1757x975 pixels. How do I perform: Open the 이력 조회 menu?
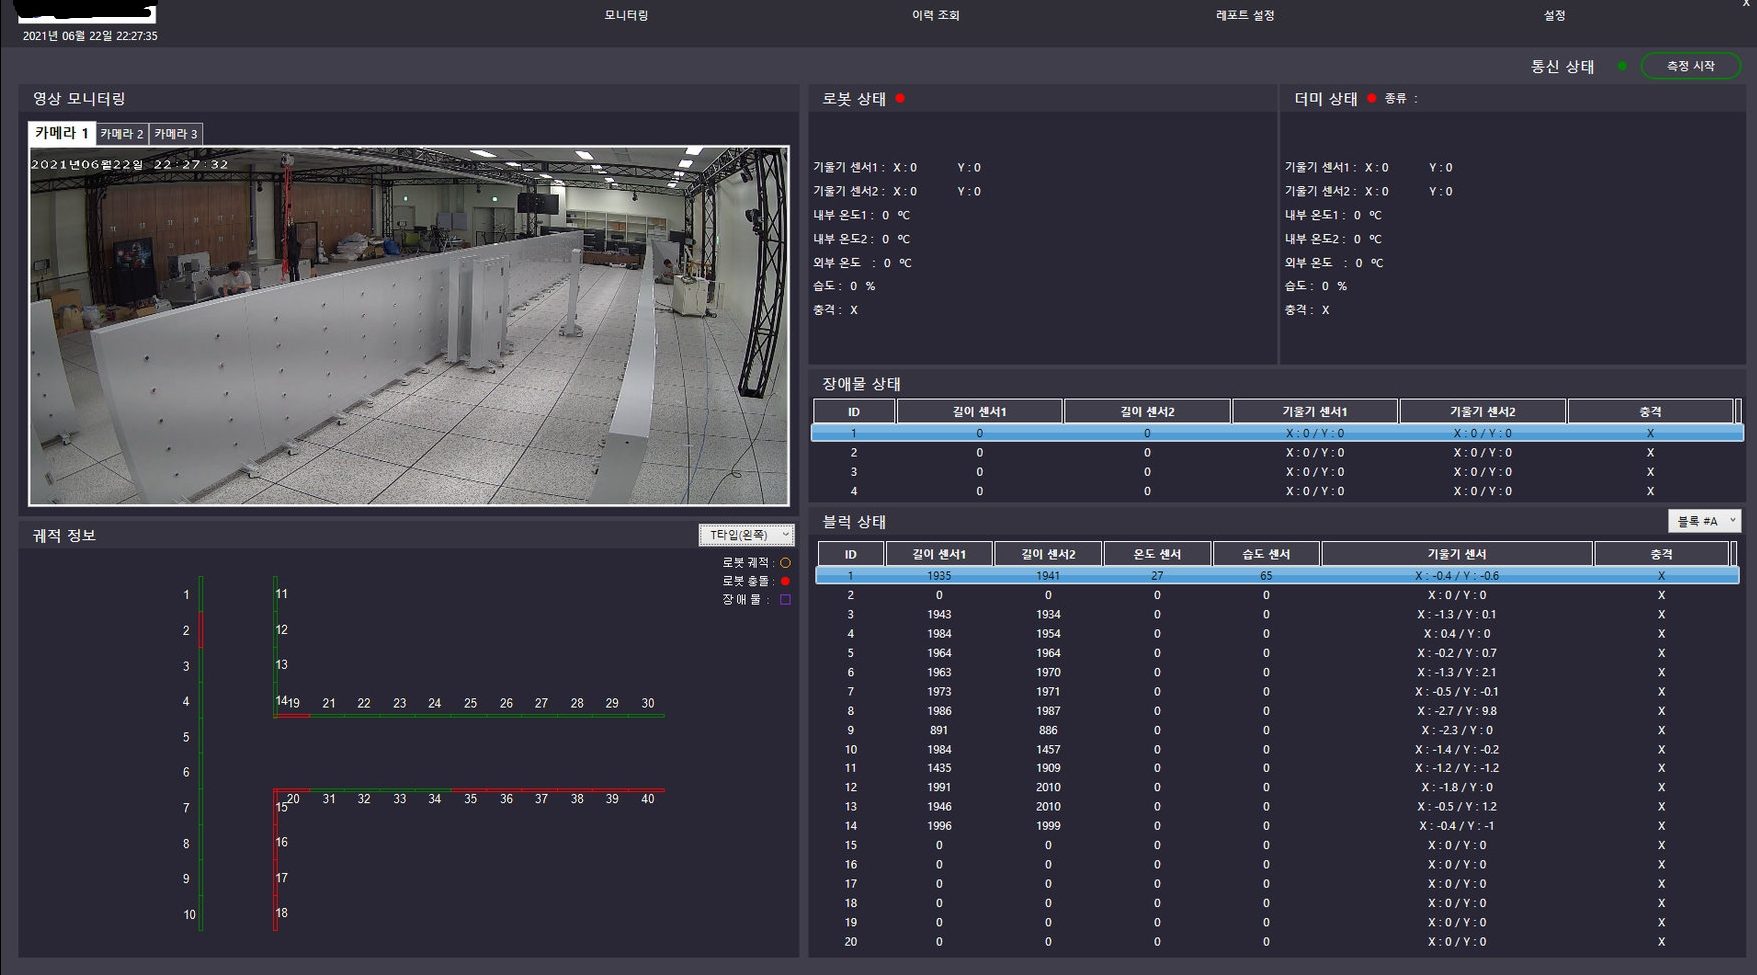pos(935,15)
